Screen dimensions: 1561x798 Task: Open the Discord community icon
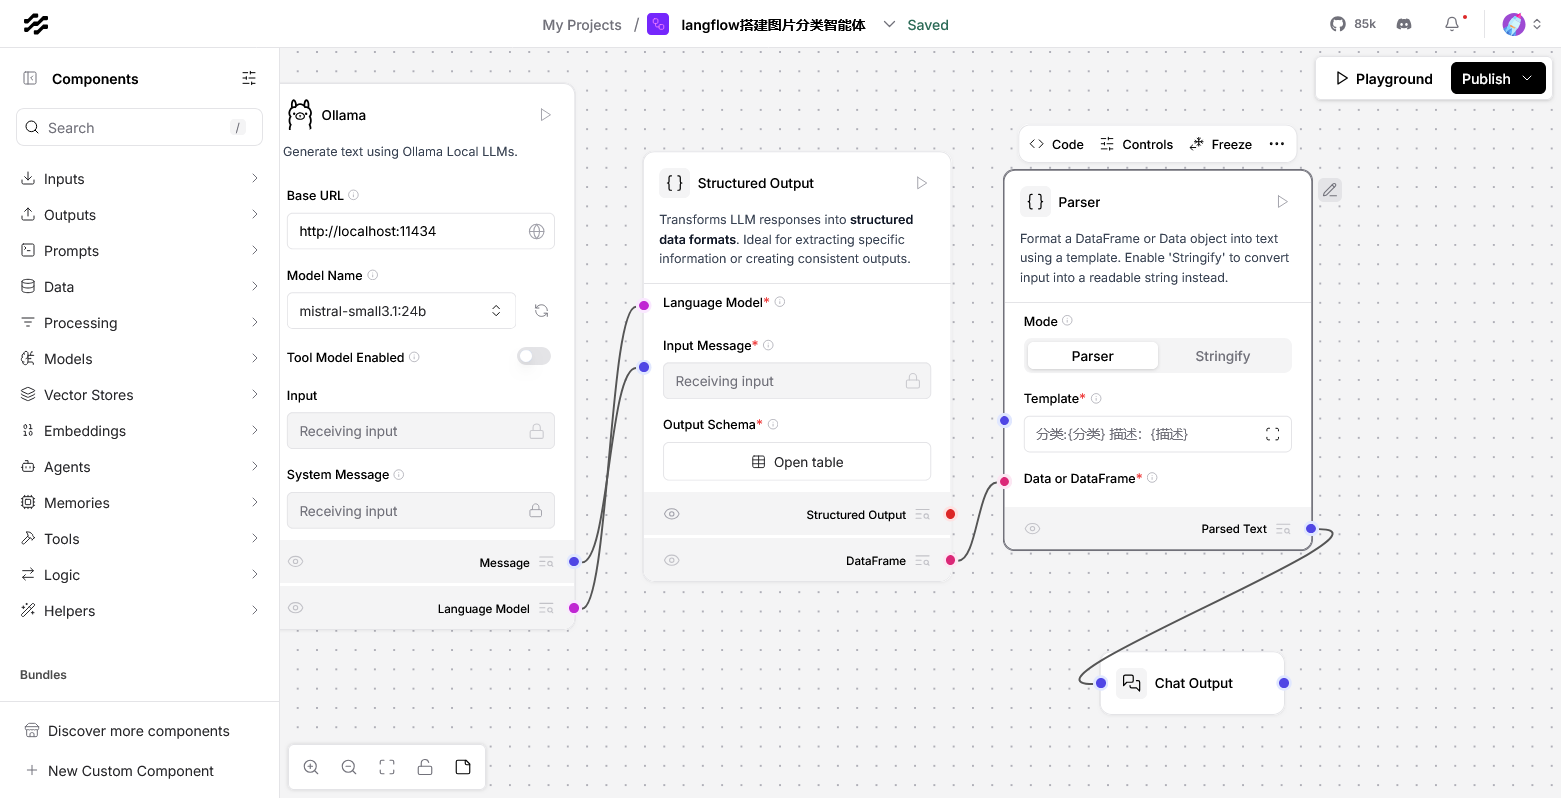[1404, 24]
